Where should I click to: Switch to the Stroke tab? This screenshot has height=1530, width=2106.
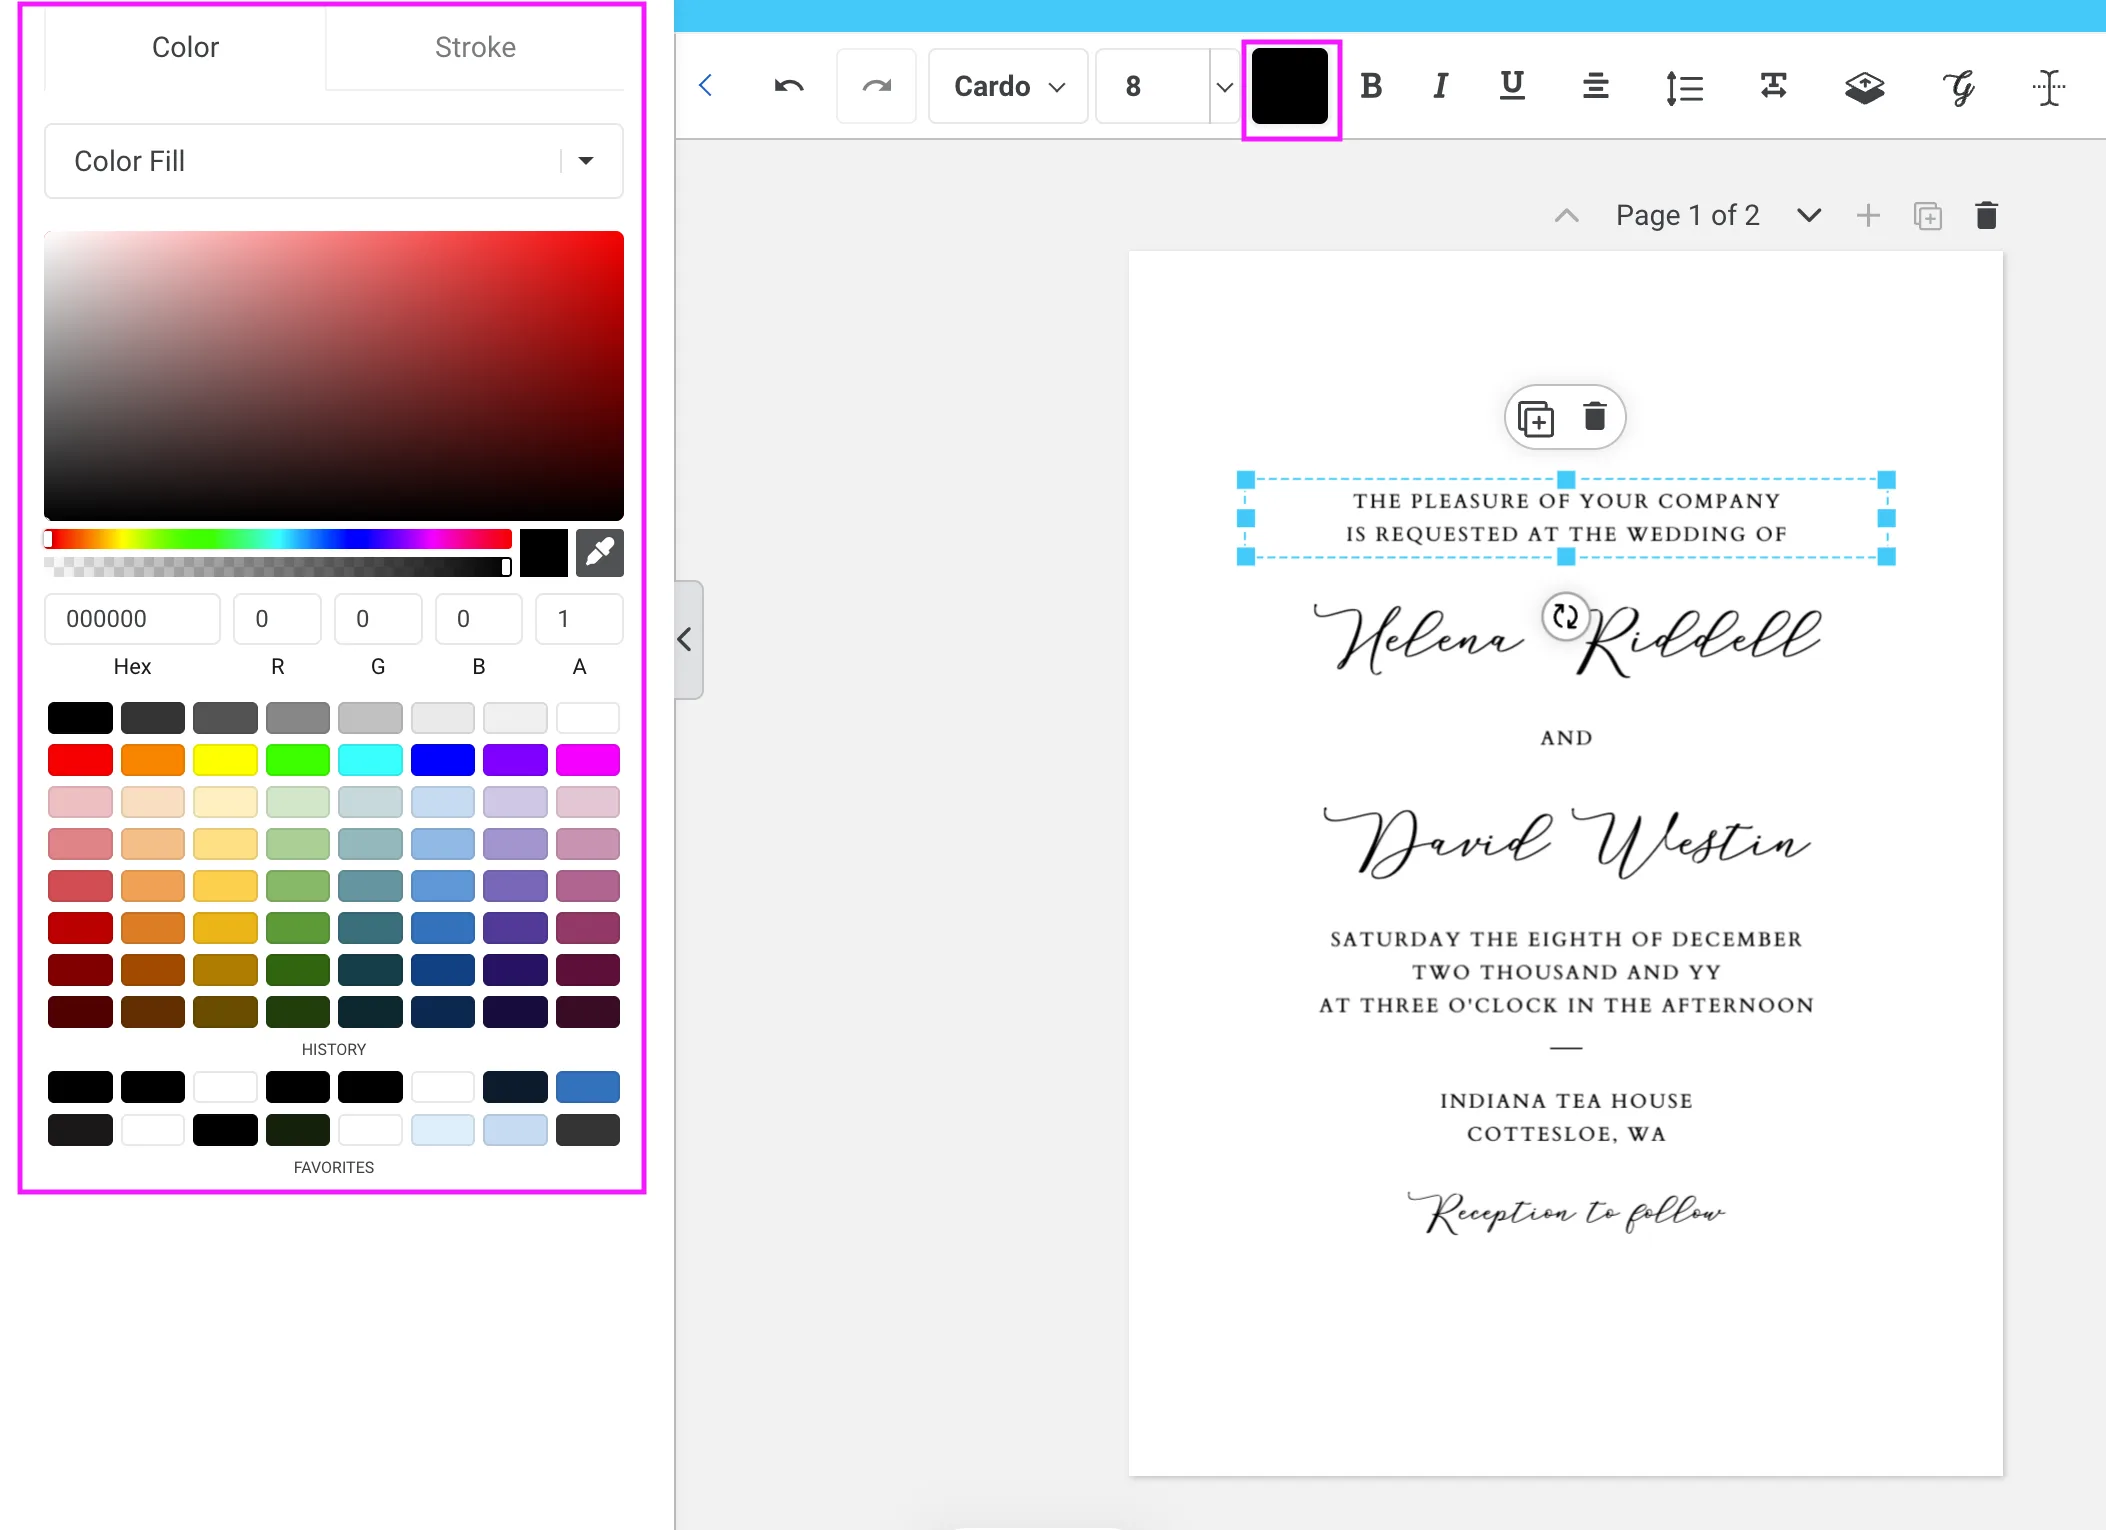[475, 46]
